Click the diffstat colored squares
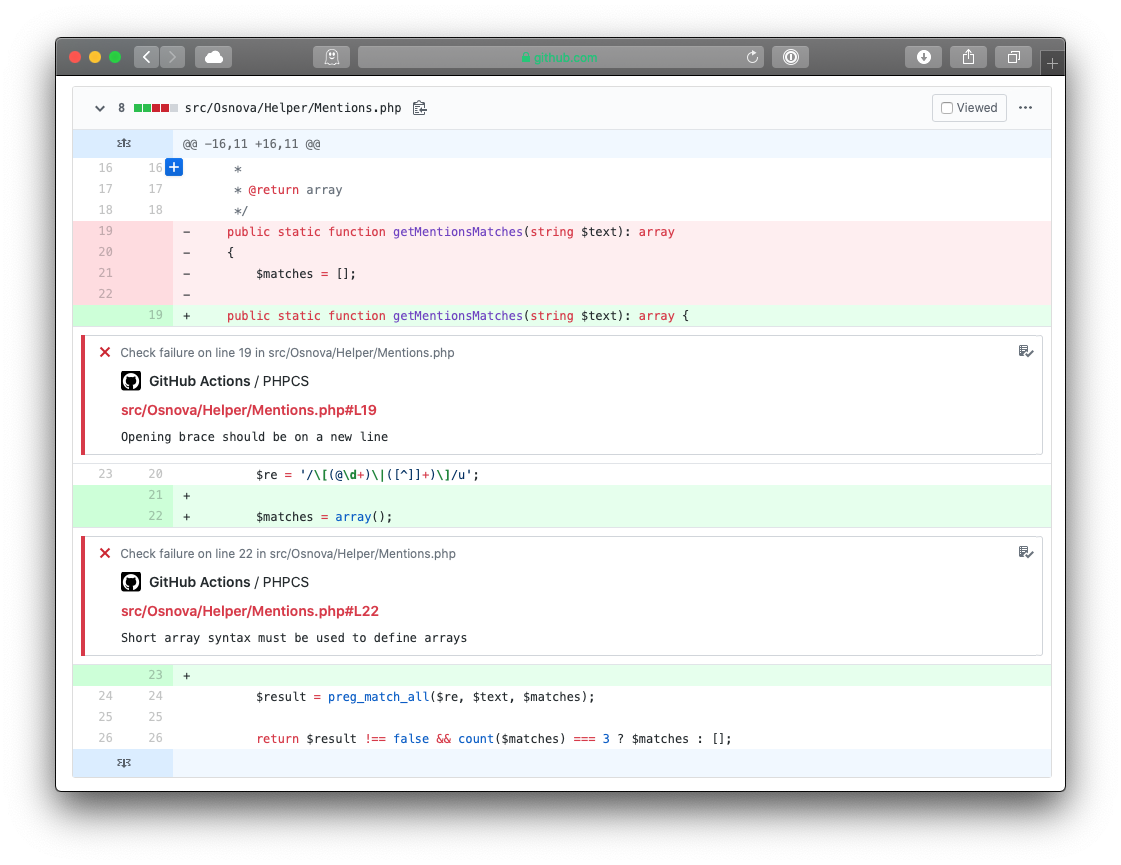1121x865 pixels. point(155,108)
